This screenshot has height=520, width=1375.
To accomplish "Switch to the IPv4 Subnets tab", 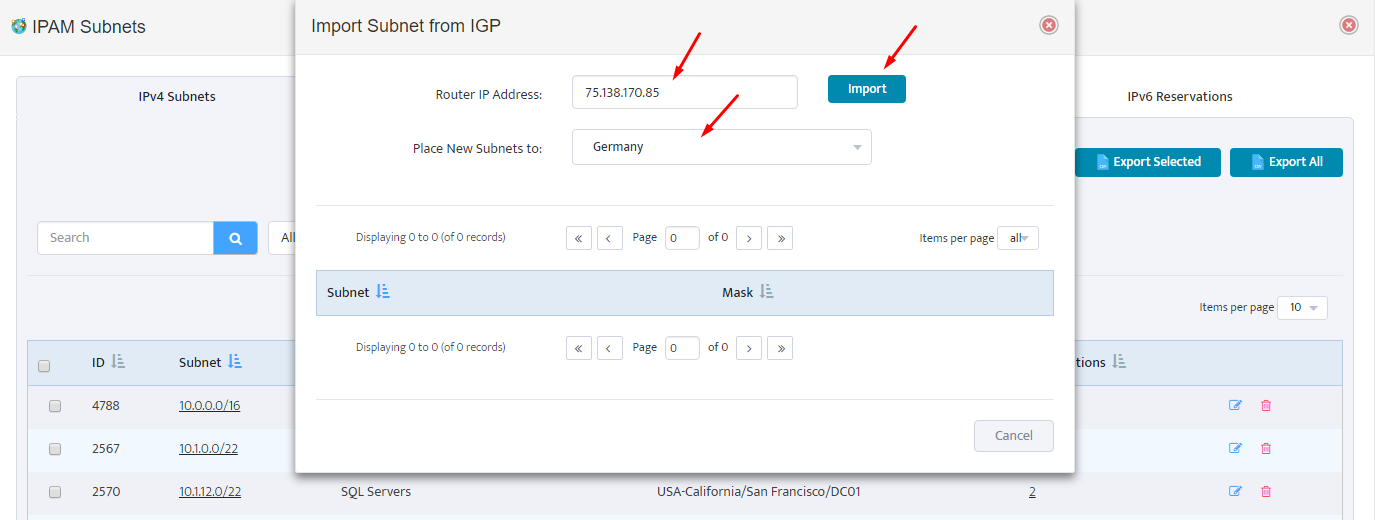I will coord(177,97).
